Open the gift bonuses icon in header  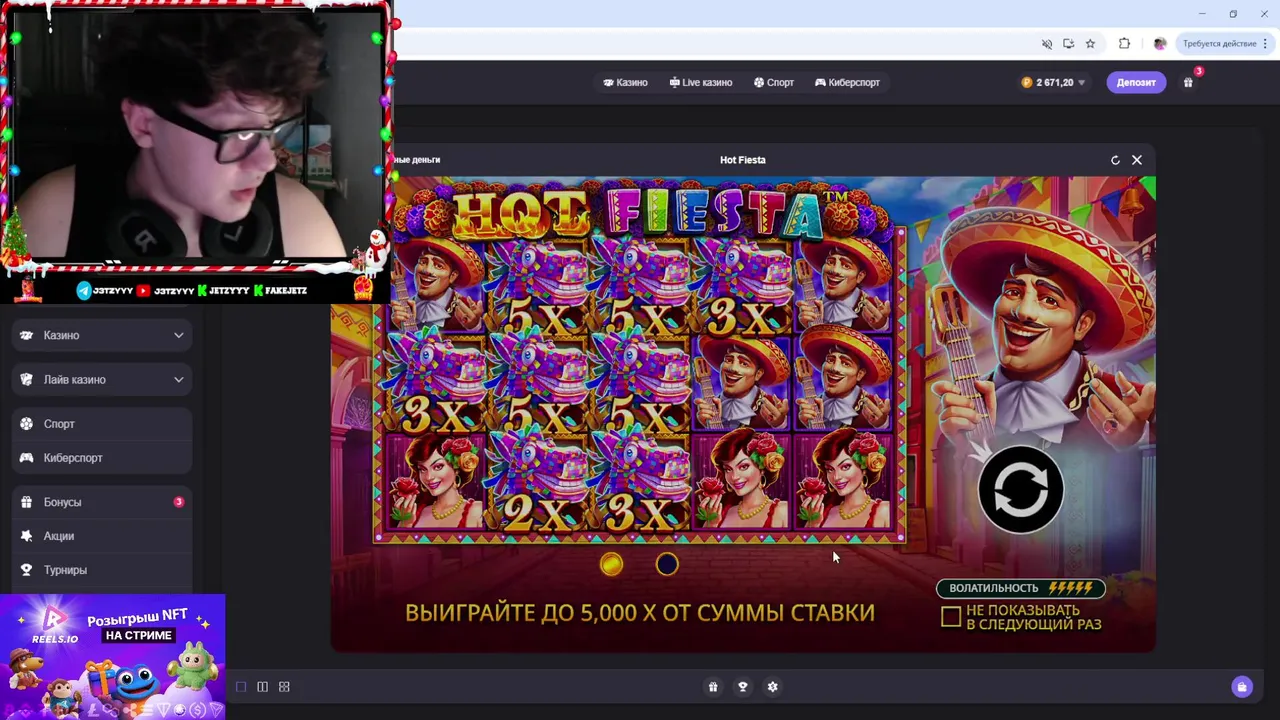pyautogui.click(x=1188, y=83)
